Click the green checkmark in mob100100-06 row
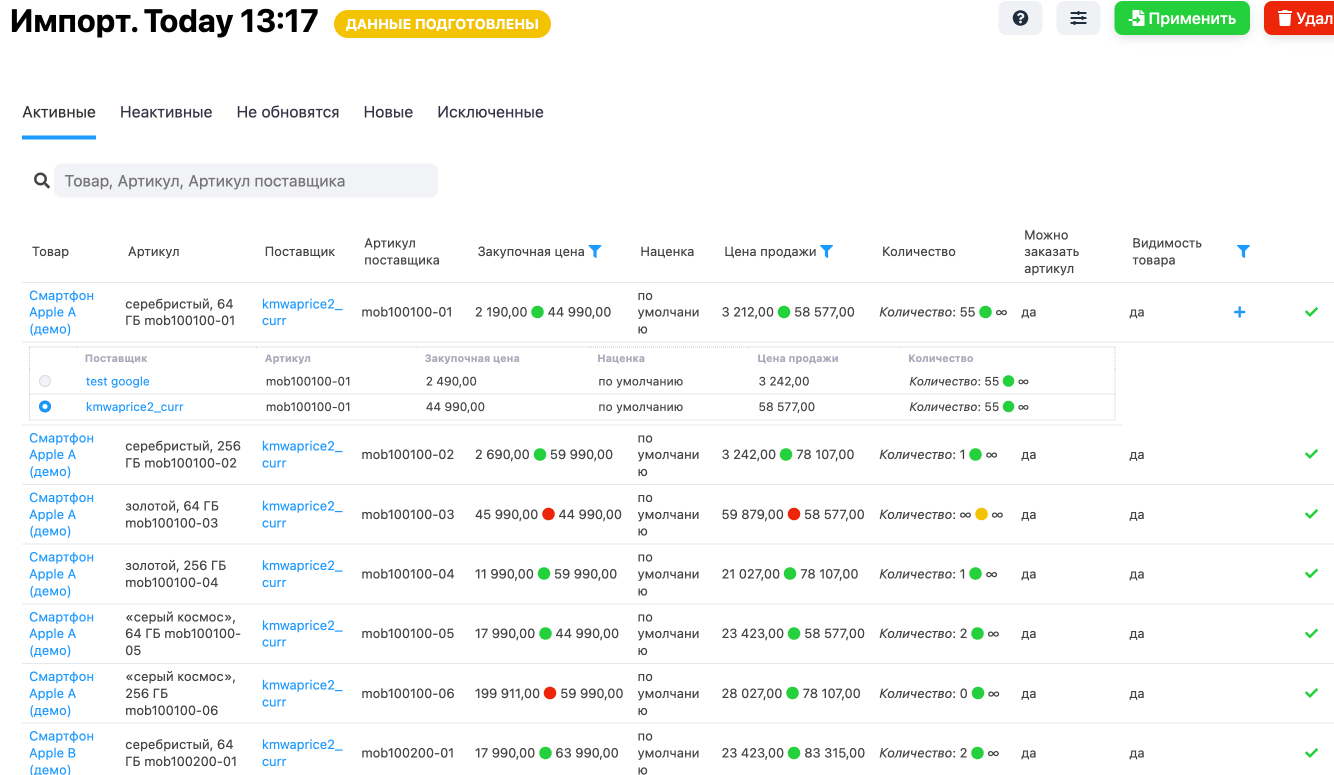The width and height of the screenshot is (1334, 775). 1312,693
